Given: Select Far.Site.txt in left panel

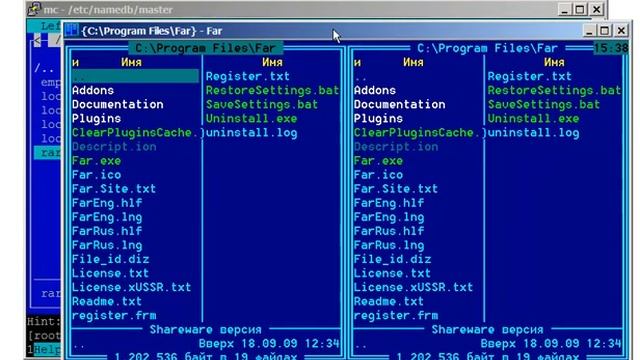Looking at the screenshot, I should tap(114, 189).
